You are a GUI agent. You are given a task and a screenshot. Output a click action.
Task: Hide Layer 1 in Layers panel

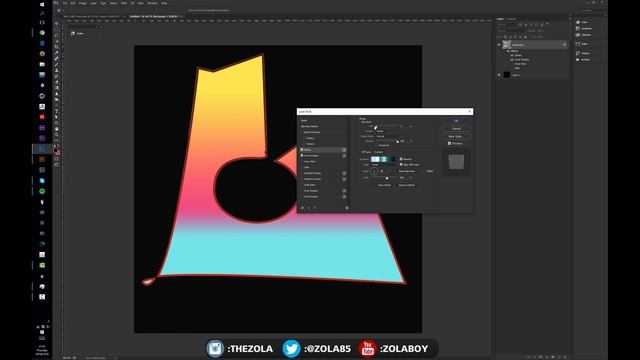pyautogui.click(x=499, y=75)
